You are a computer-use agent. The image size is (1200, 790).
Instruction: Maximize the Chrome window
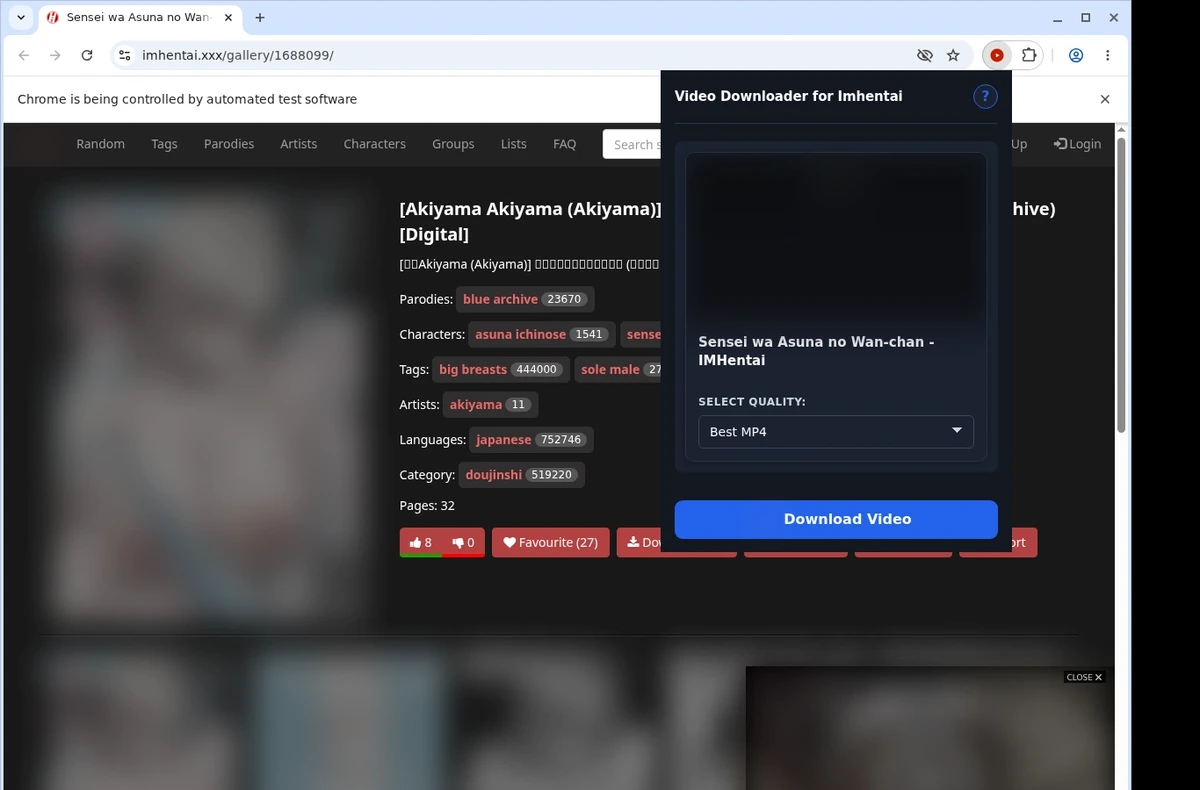pyautogui.click(x=1085, y=17)
